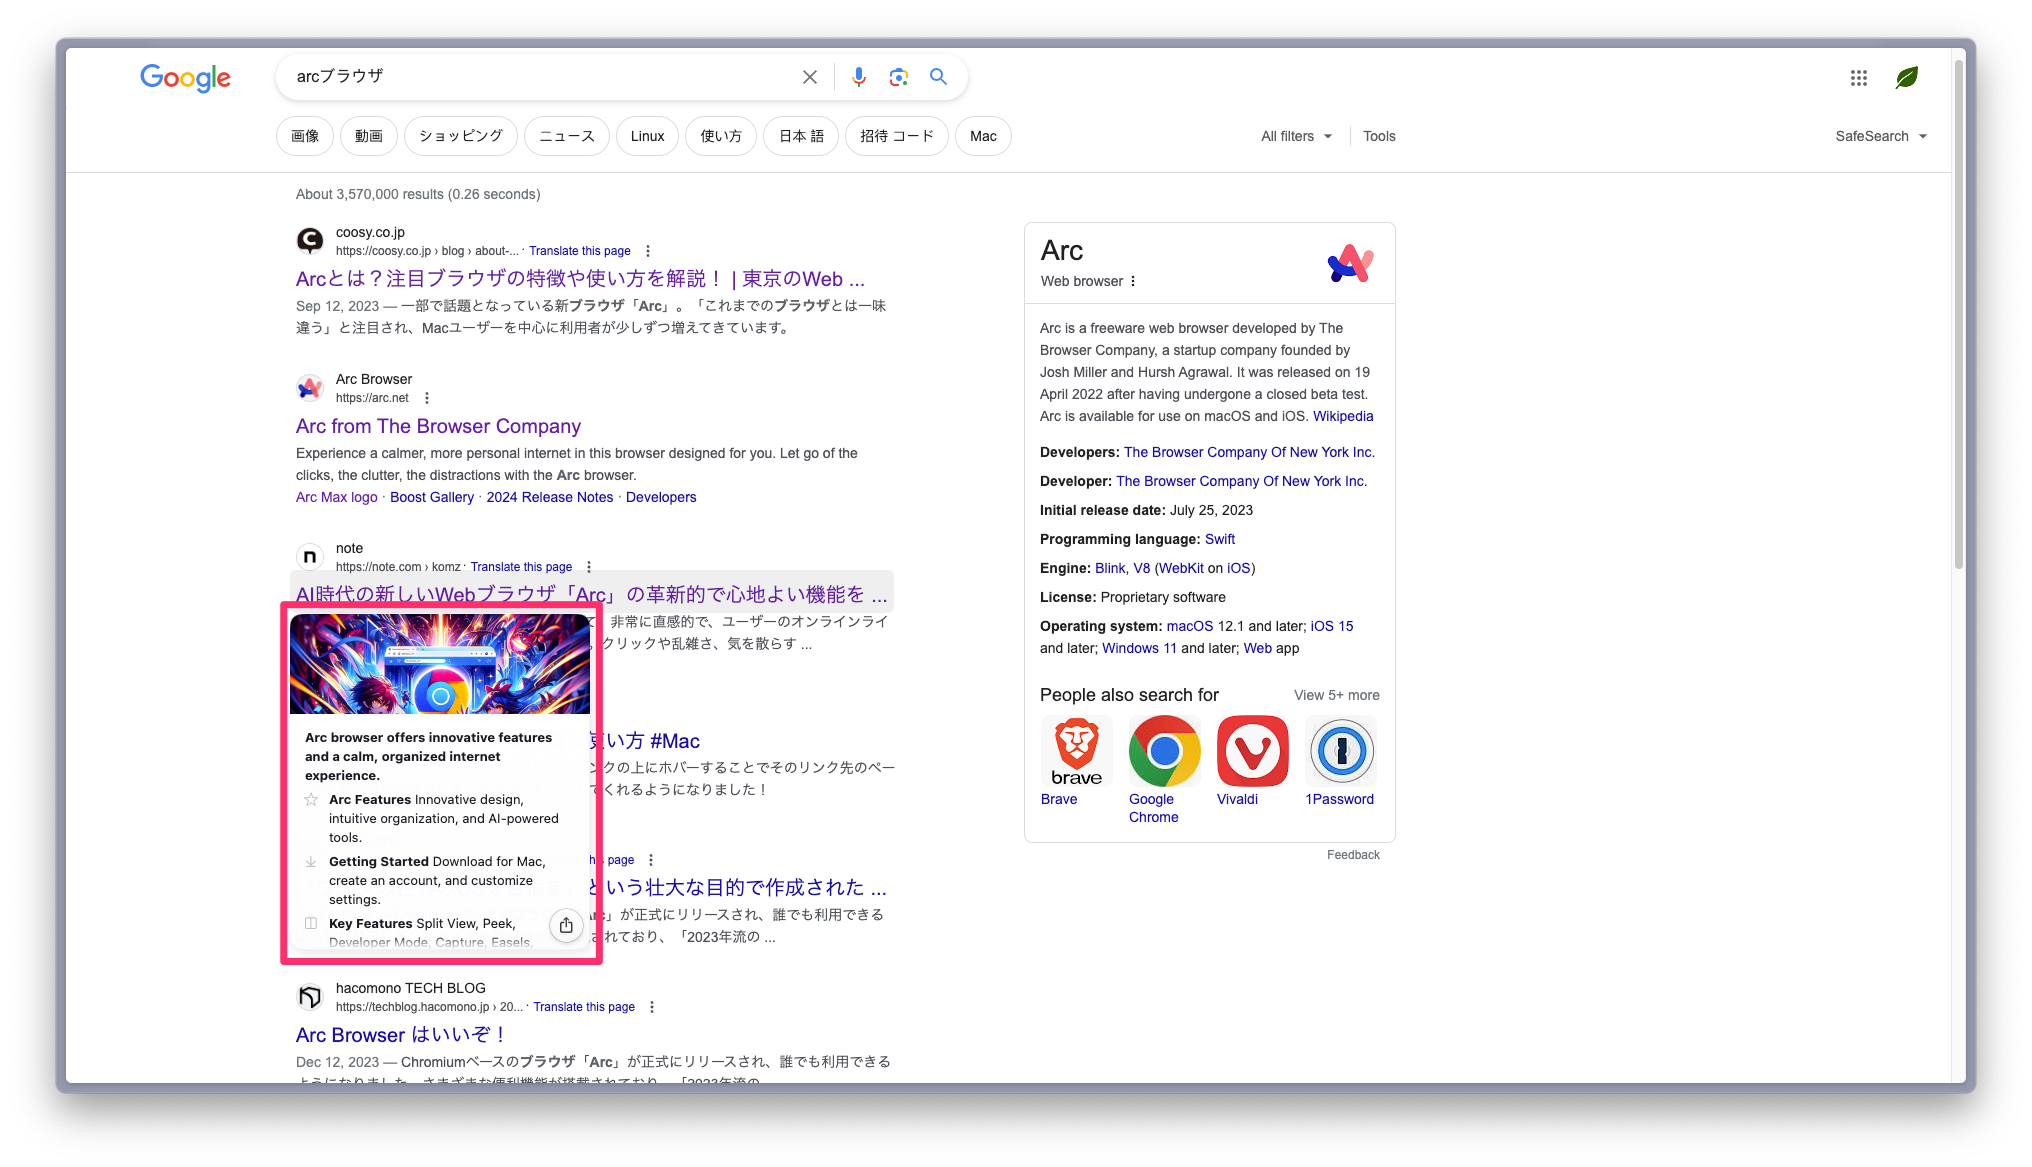This screenshot has width=2032, height=1167.
Task: Open more options for hacomono result
Action: tap(652, 1007)
